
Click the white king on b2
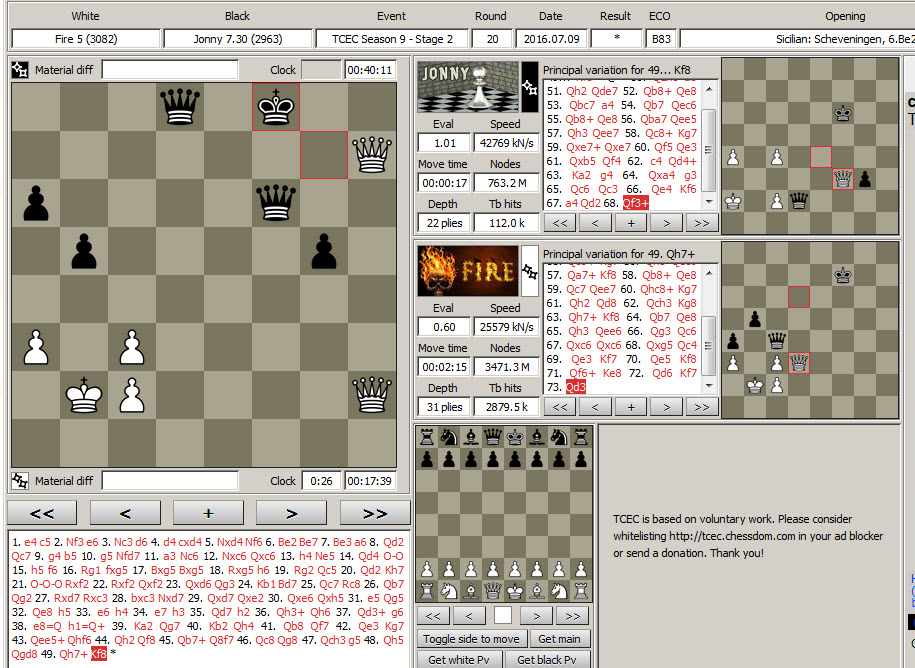click(84, 395)
